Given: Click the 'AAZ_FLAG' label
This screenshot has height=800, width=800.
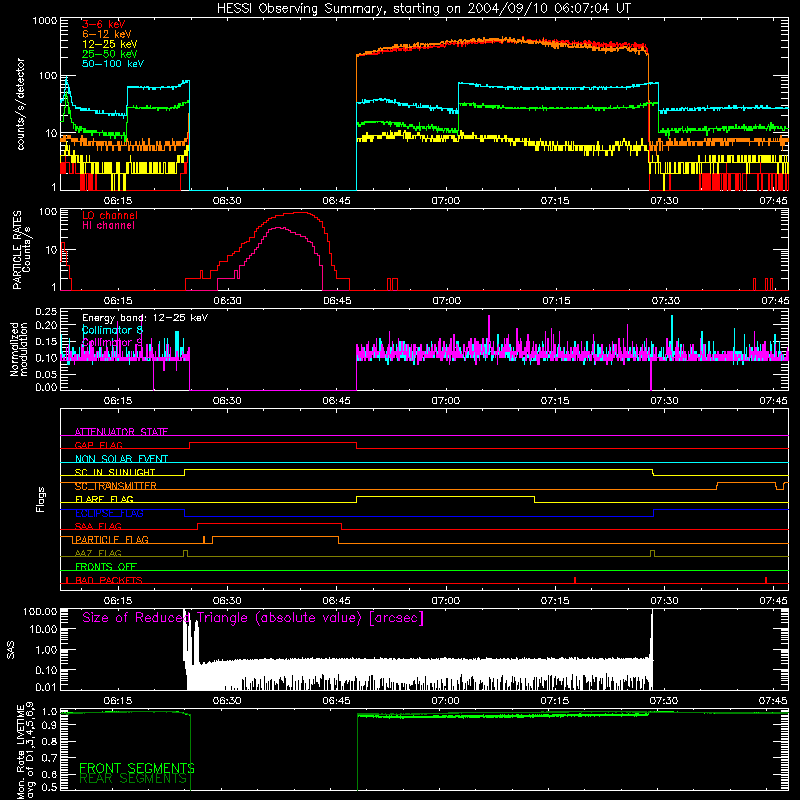Looking at the screenshot, I should point(98,553).
